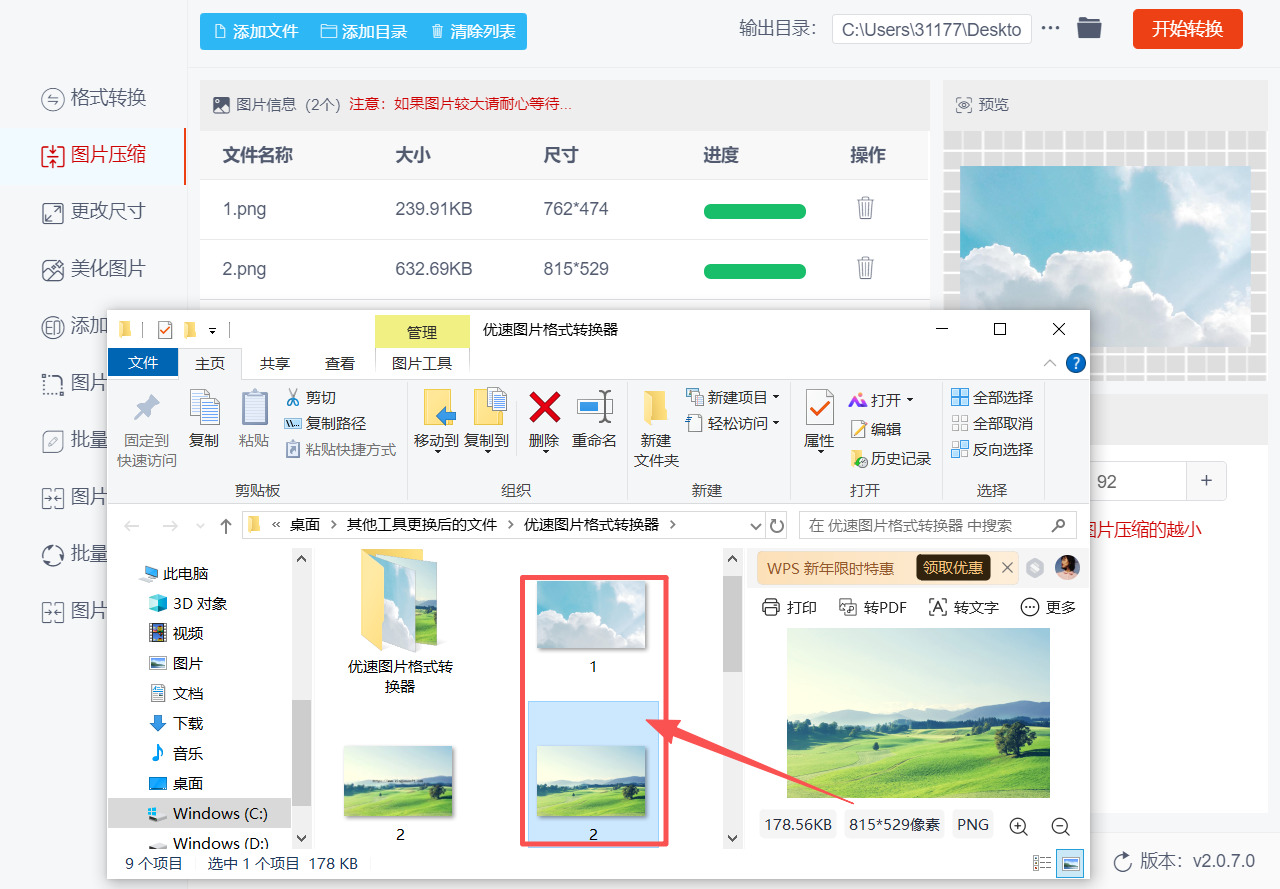Image resolution: width=1280 pixels, height=889 pixels.
Task: Open the 文件 menu in Explorer
Action: [143, 363]
